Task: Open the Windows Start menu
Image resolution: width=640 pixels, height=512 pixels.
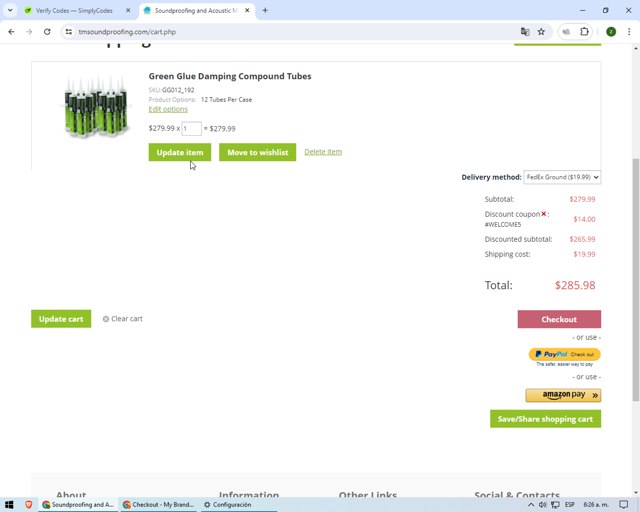Action: (9, 505)
